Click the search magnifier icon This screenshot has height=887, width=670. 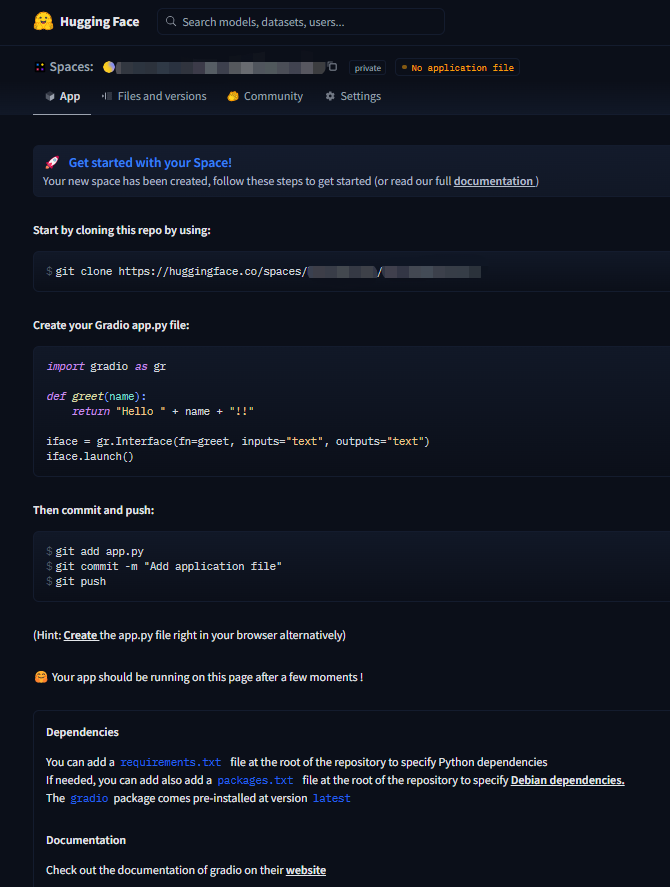[x=170, y=21]
